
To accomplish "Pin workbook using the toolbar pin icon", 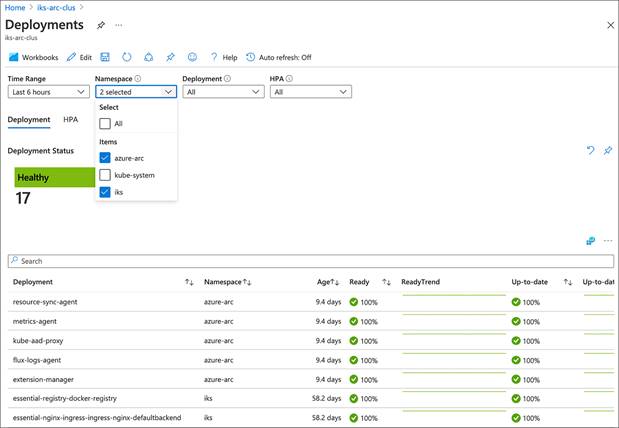I will [170, 57].
